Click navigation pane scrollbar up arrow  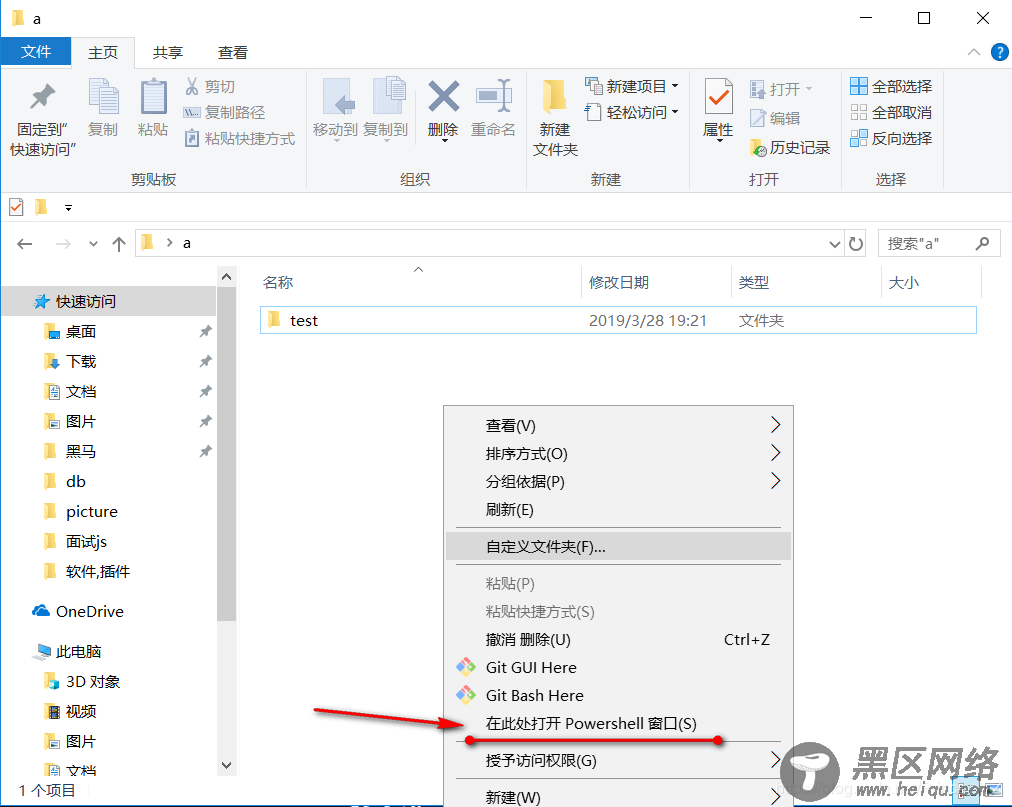[x=227, y=277]
